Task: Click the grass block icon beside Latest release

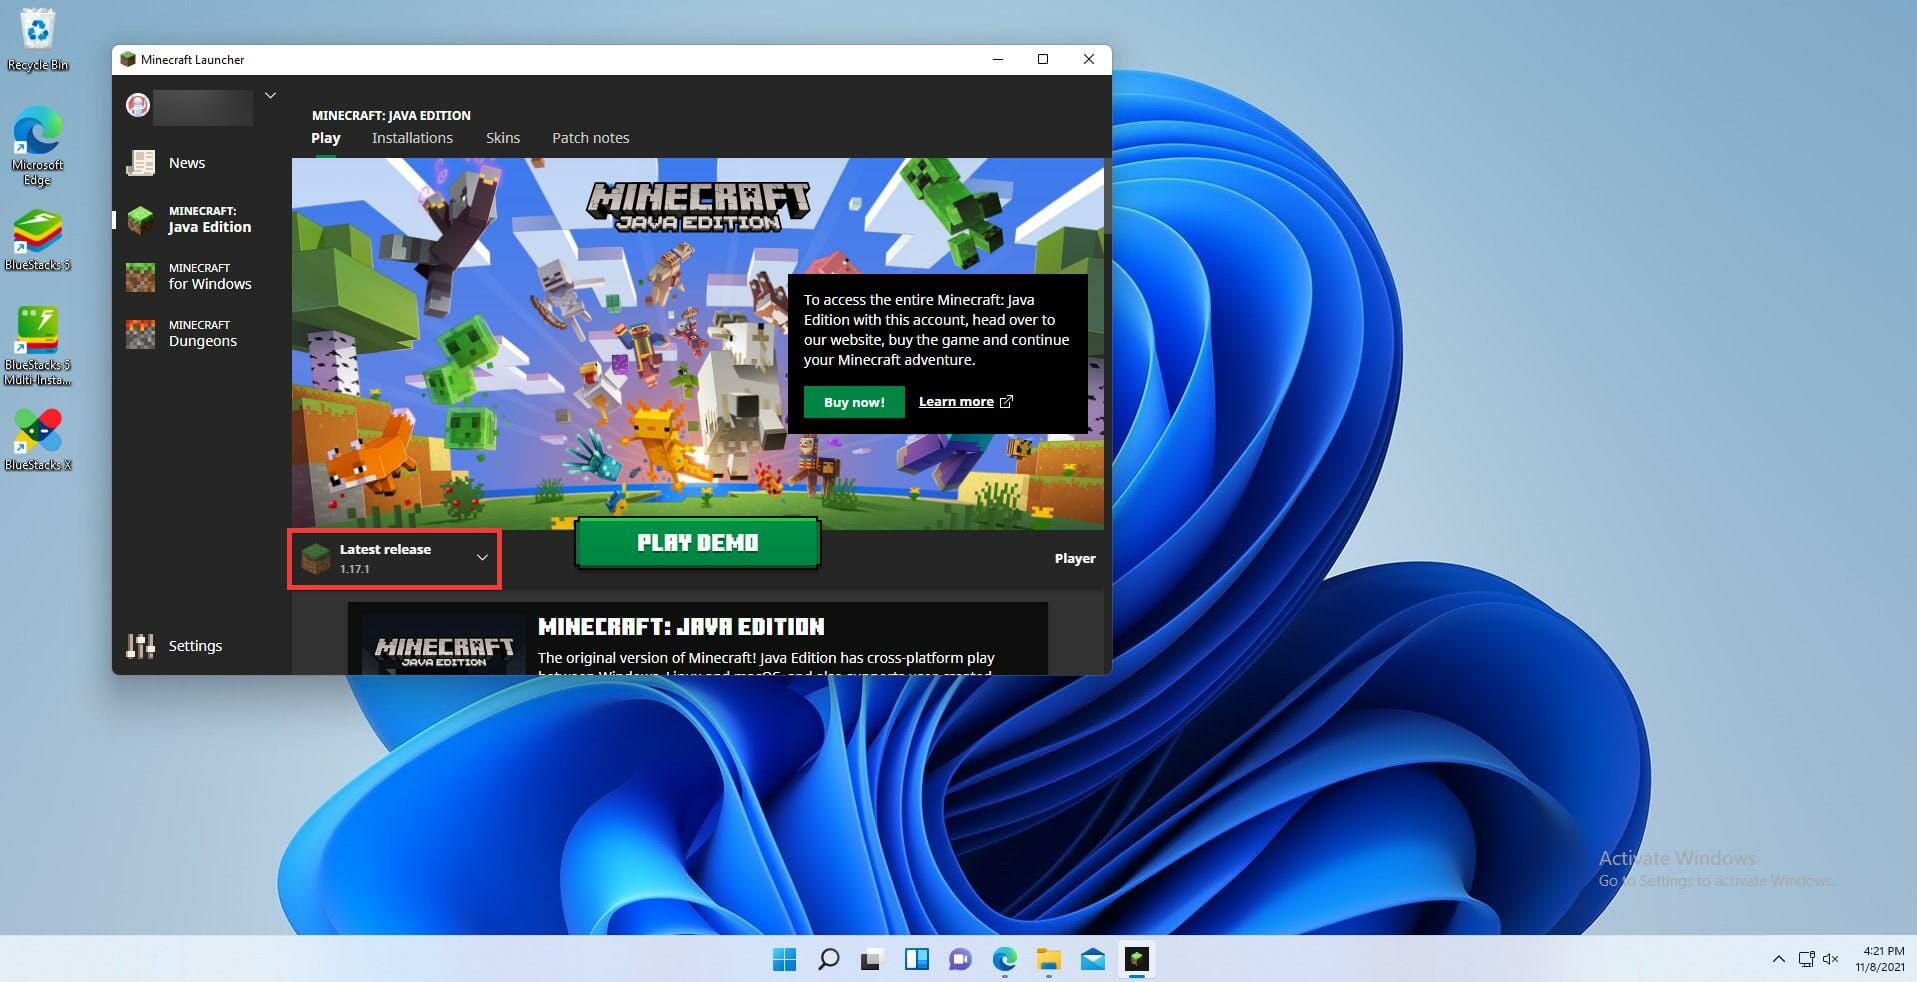Action: click(x=316, y=558)
